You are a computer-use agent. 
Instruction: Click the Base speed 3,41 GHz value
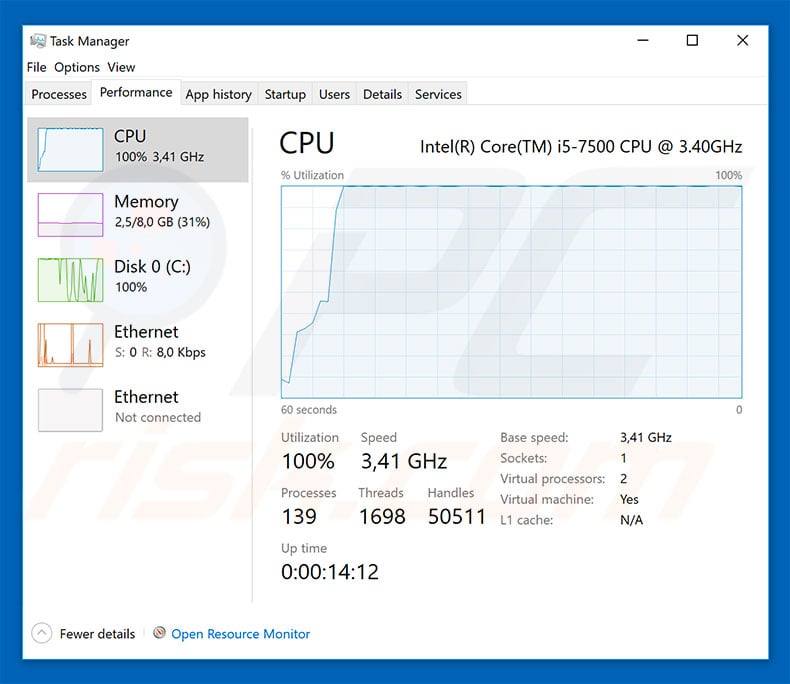click(x=646, y=437)
